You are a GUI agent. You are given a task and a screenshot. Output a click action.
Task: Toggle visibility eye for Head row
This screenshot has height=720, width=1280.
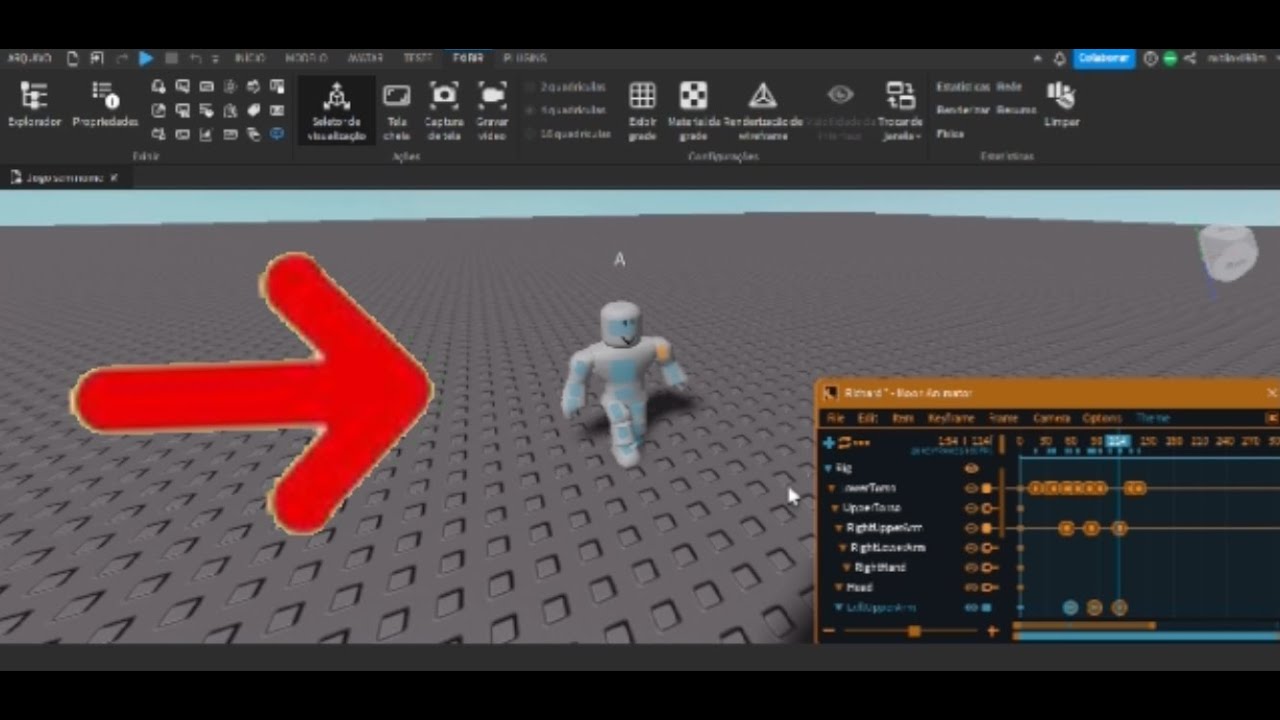point(970,587)
